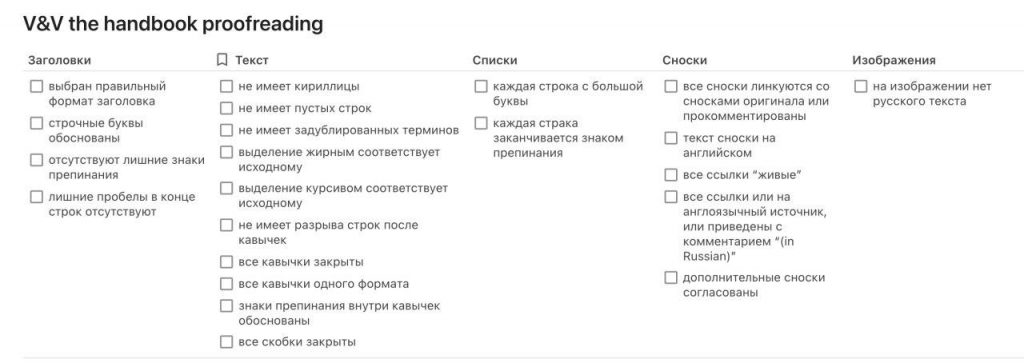Check 'все кавычки закрыты' checkbox
Viewport: 1024px width, 363px height.
click(226, 262)
